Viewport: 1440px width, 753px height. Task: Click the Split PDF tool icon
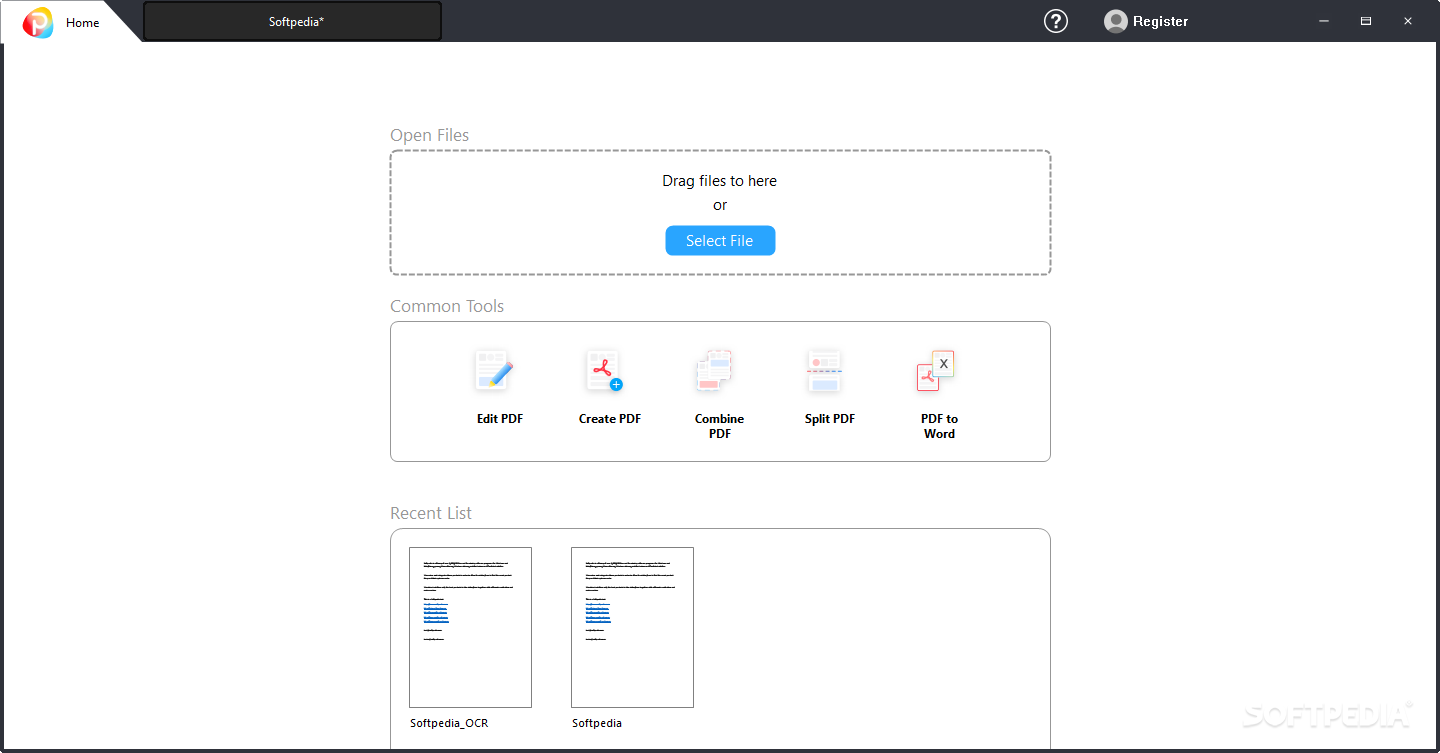click(x=824, y=370)
